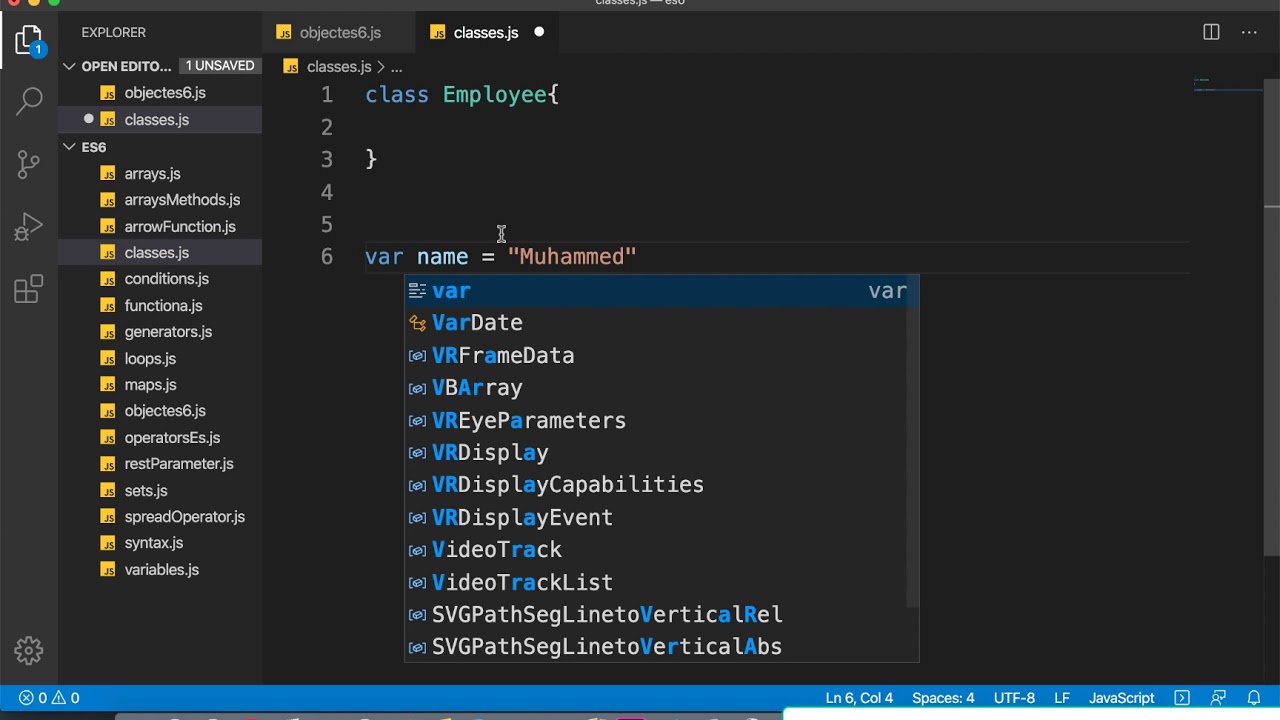
Task: Open objectes6.js in Open Editors list
Action: tap(160, 93)
